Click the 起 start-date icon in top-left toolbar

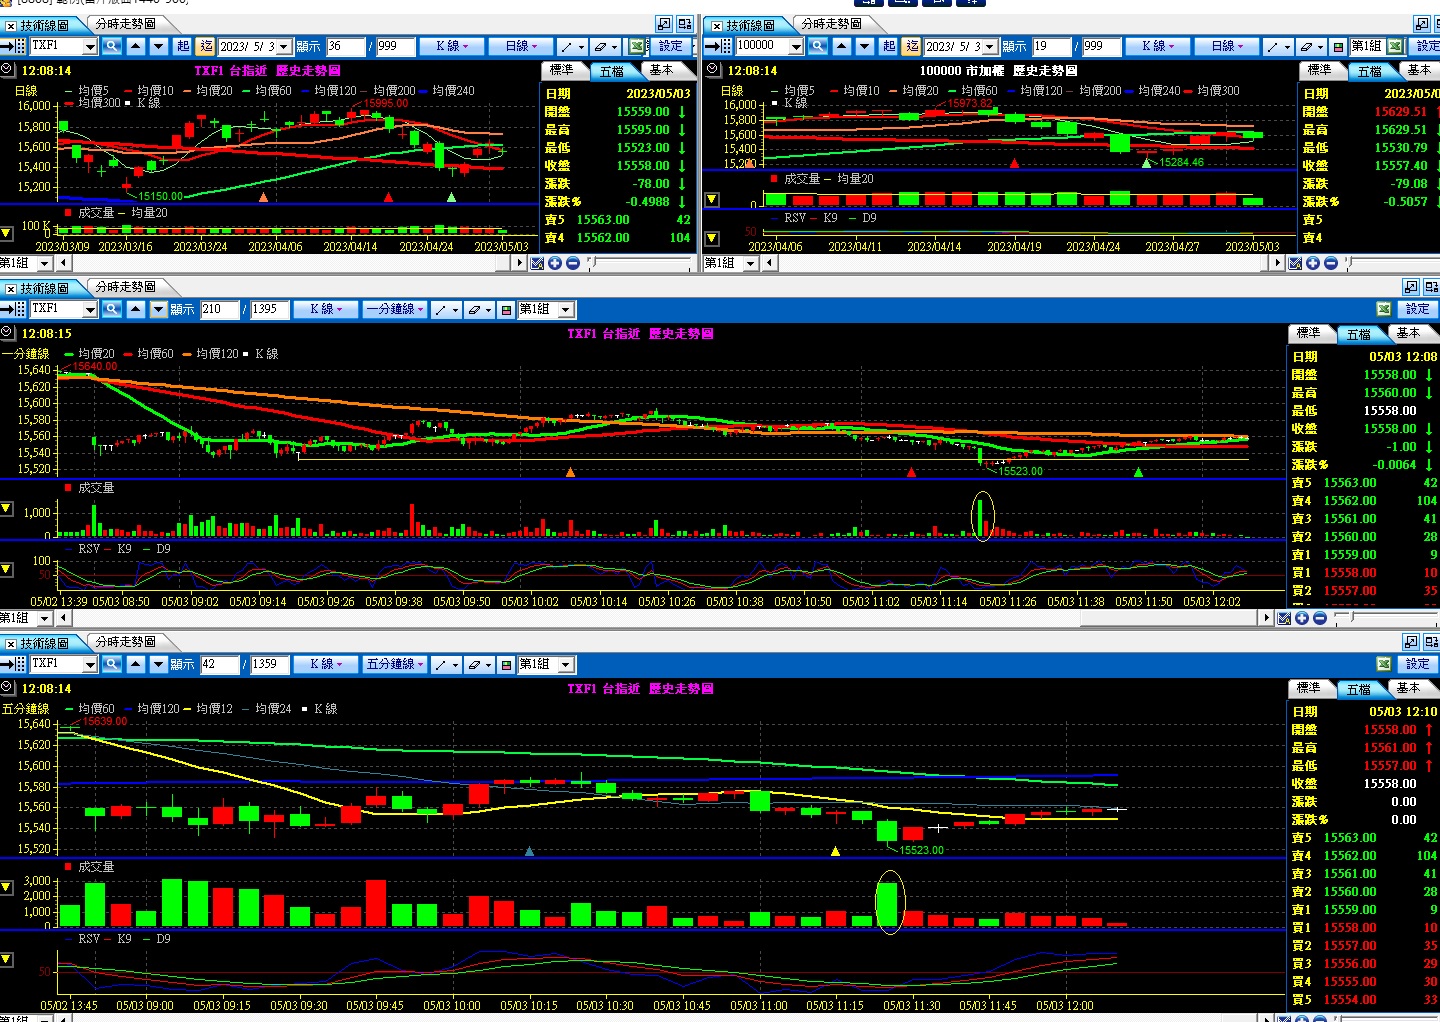(183, 46)
